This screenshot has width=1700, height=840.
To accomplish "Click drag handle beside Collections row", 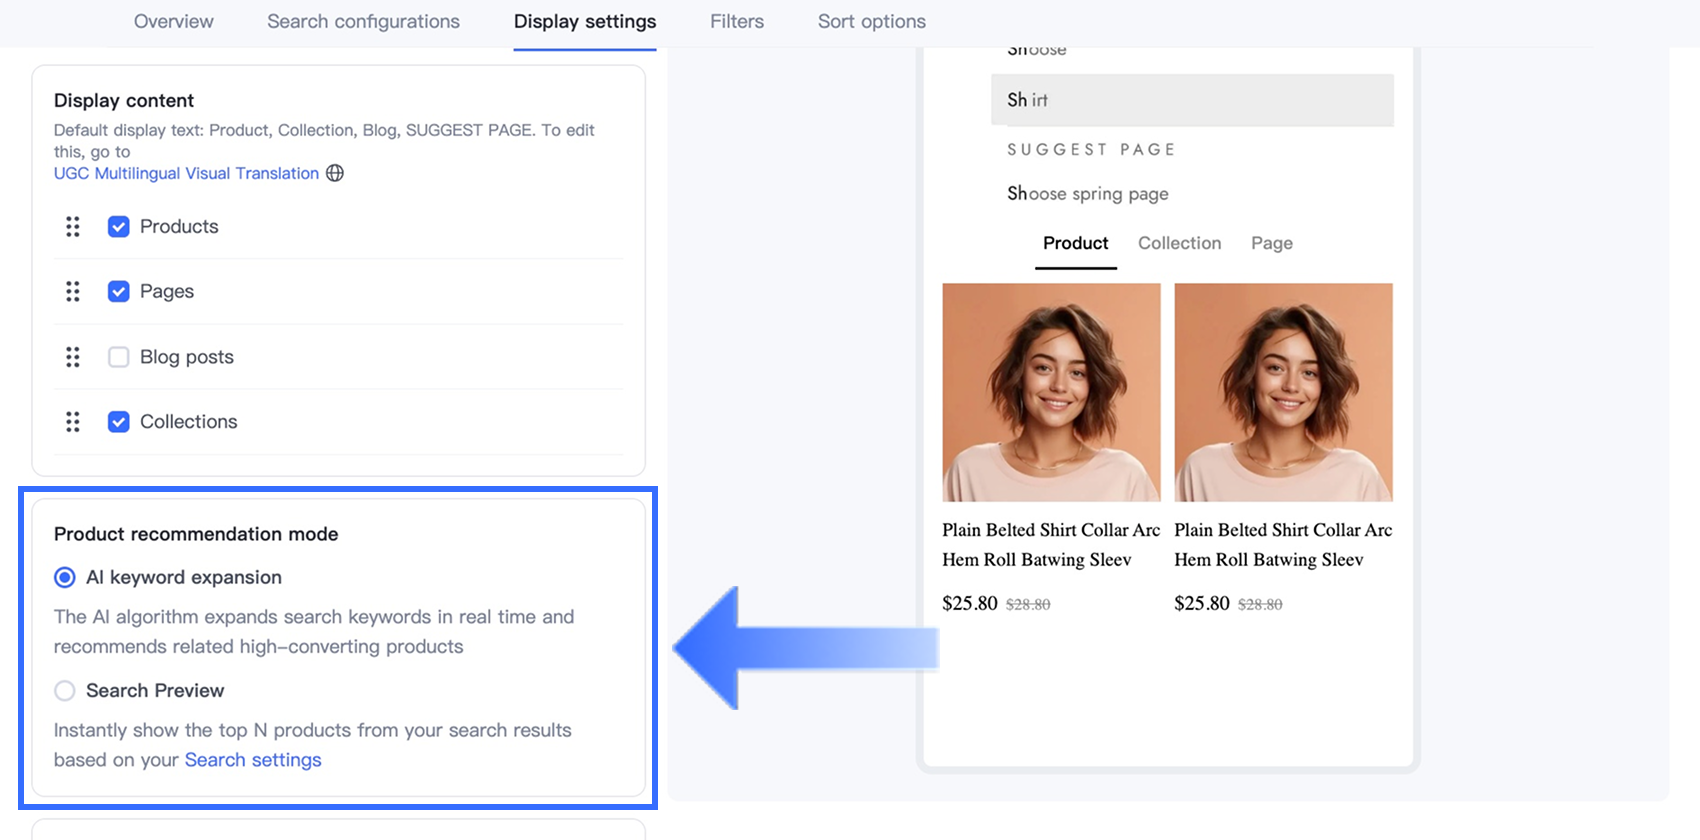I will 73,422.
